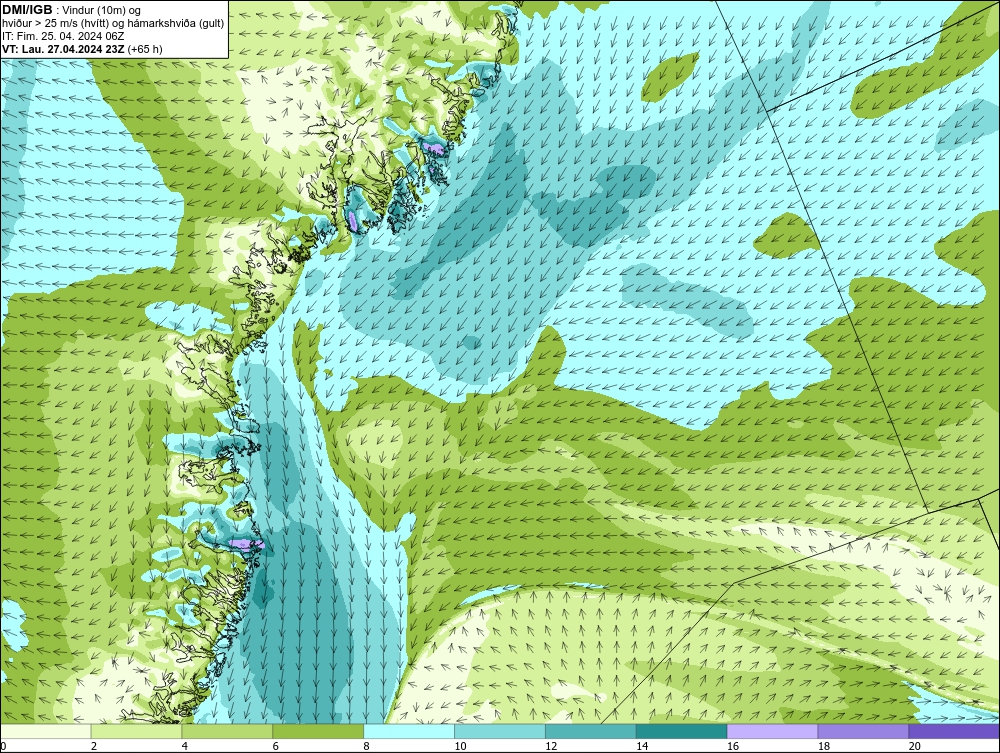
Task: Click the scale label '4'
Action: click(x=185, y=747)
